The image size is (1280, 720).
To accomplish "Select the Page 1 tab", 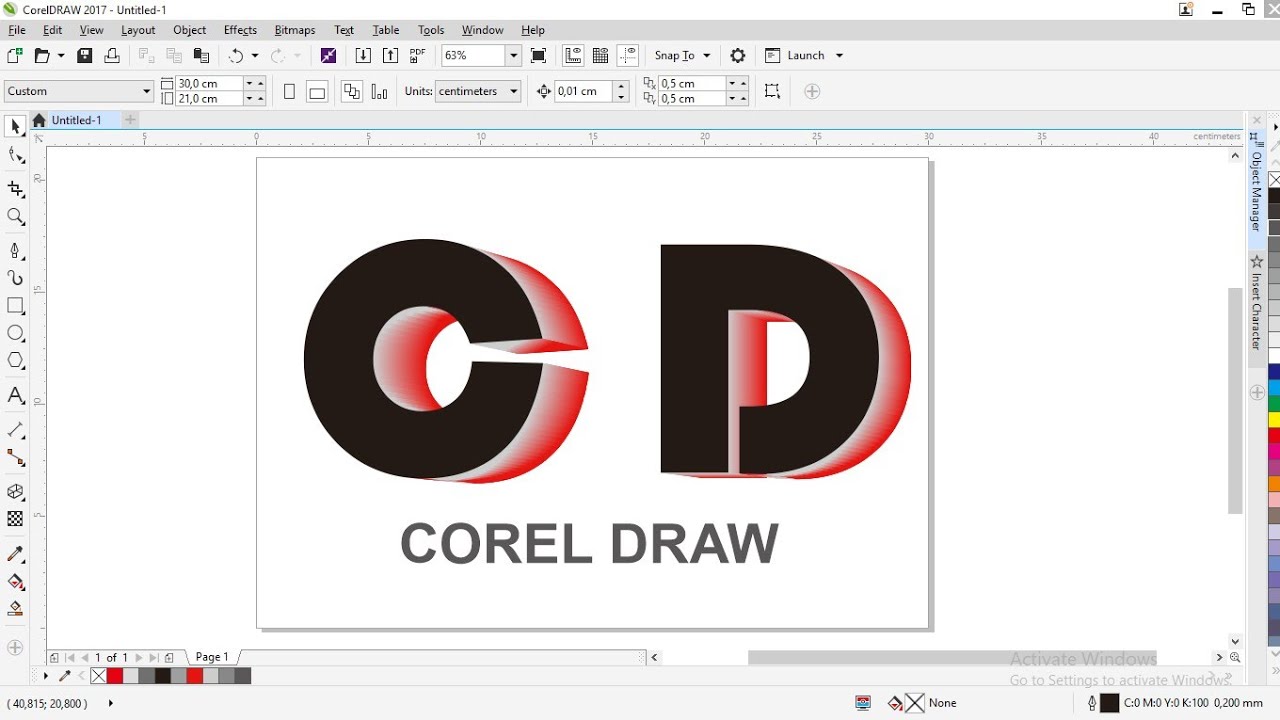I will tap(212, 657).
